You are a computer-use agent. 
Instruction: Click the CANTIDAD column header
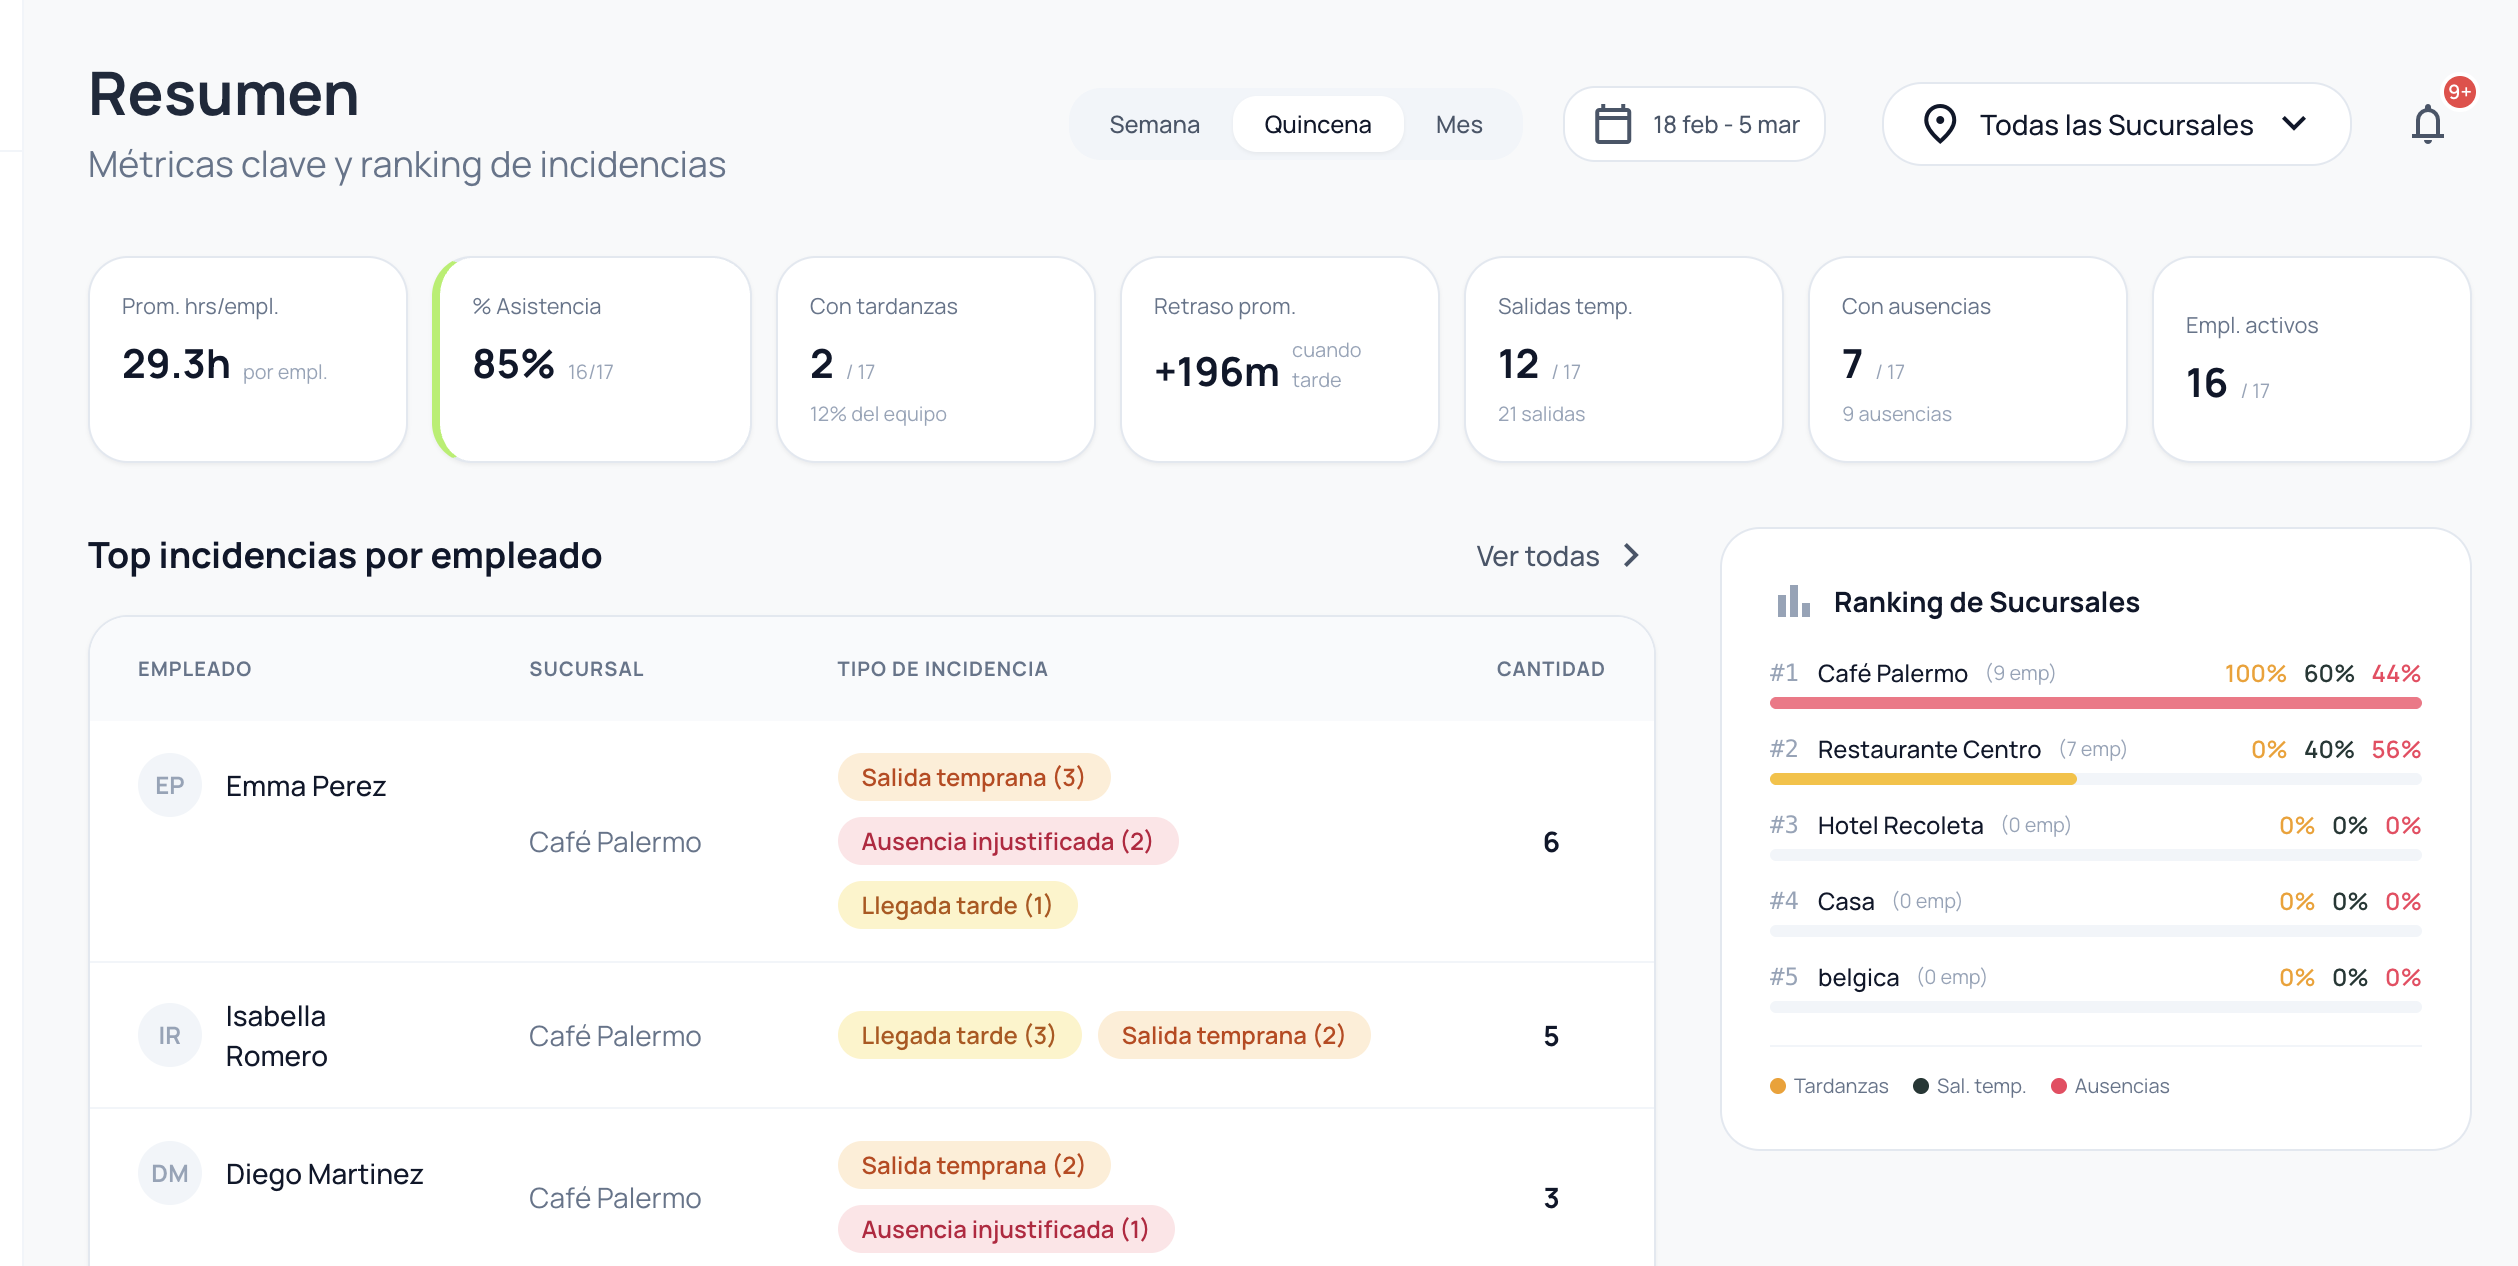[x=1550, y=669]
